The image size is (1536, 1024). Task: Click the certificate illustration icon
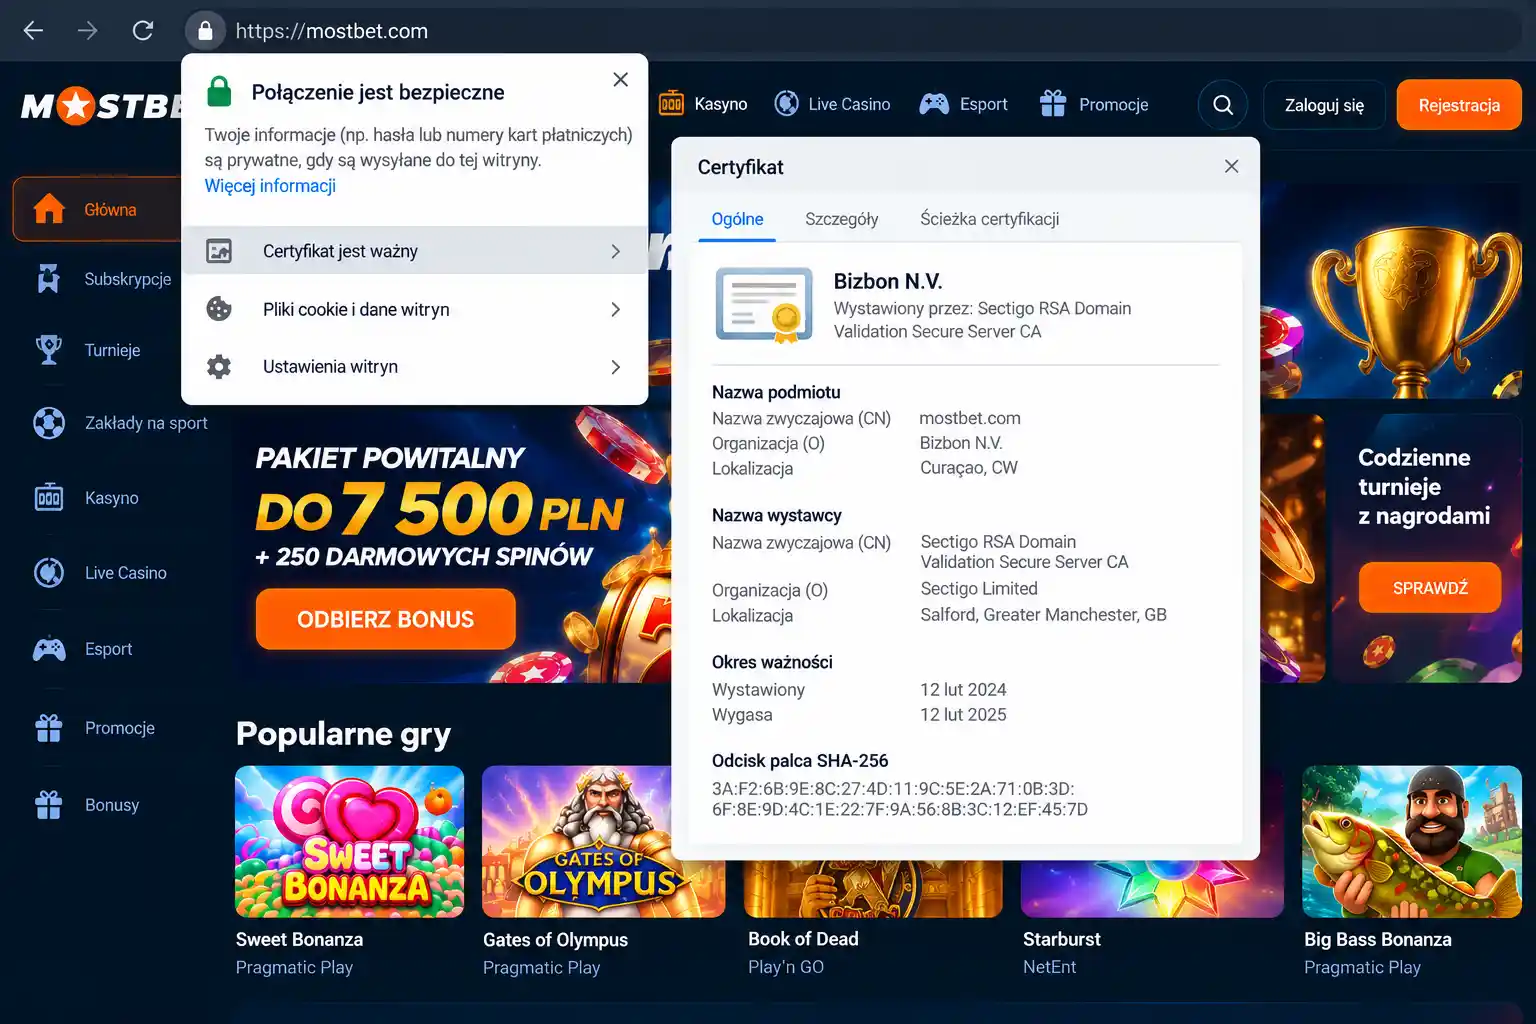[764, 305]
